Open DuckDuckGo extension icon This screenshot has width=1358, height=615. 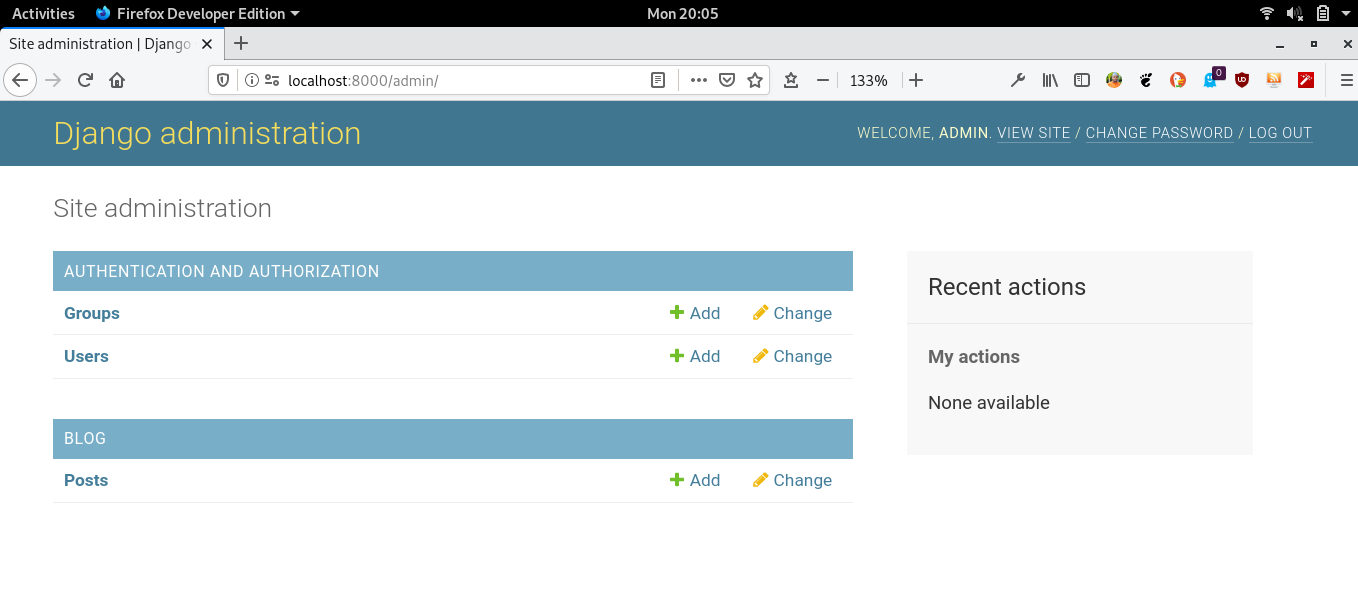(x=1178, y=80)
